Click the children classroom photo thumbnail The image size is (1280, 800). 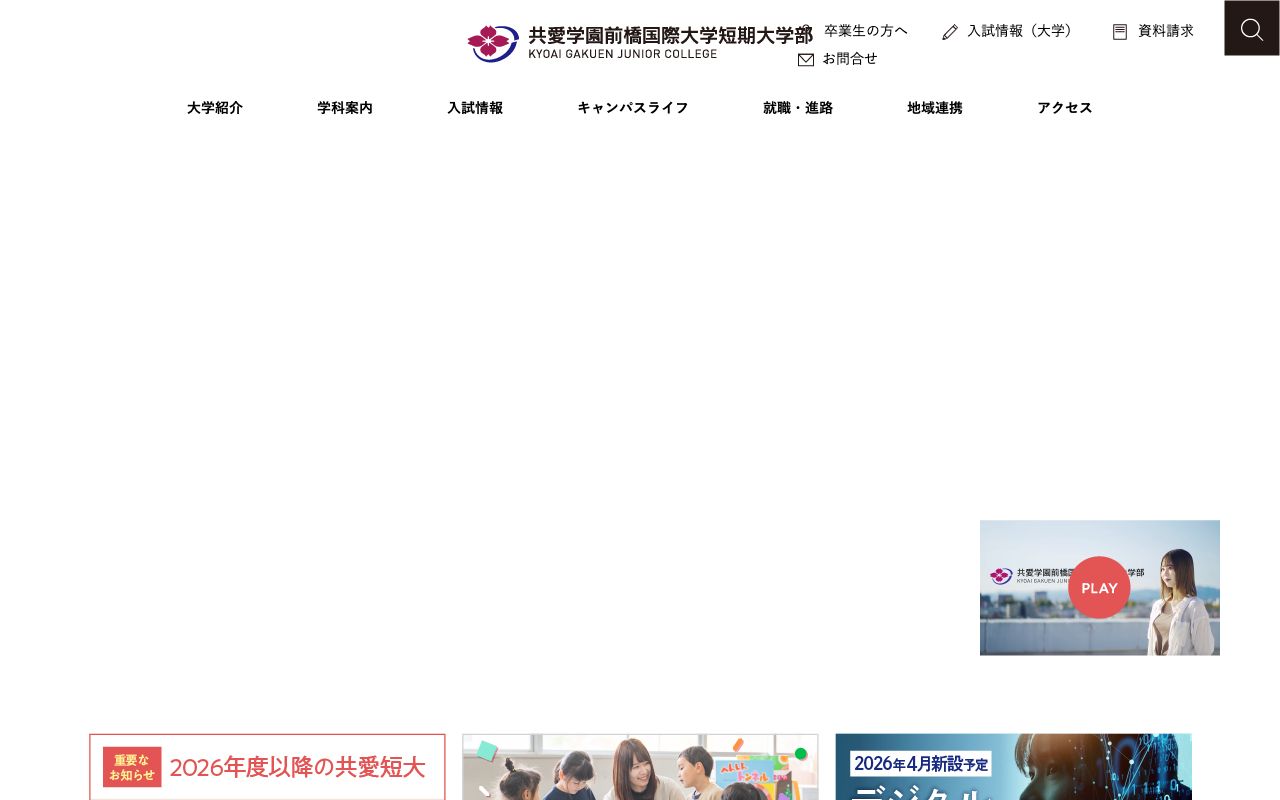[640, 767]
